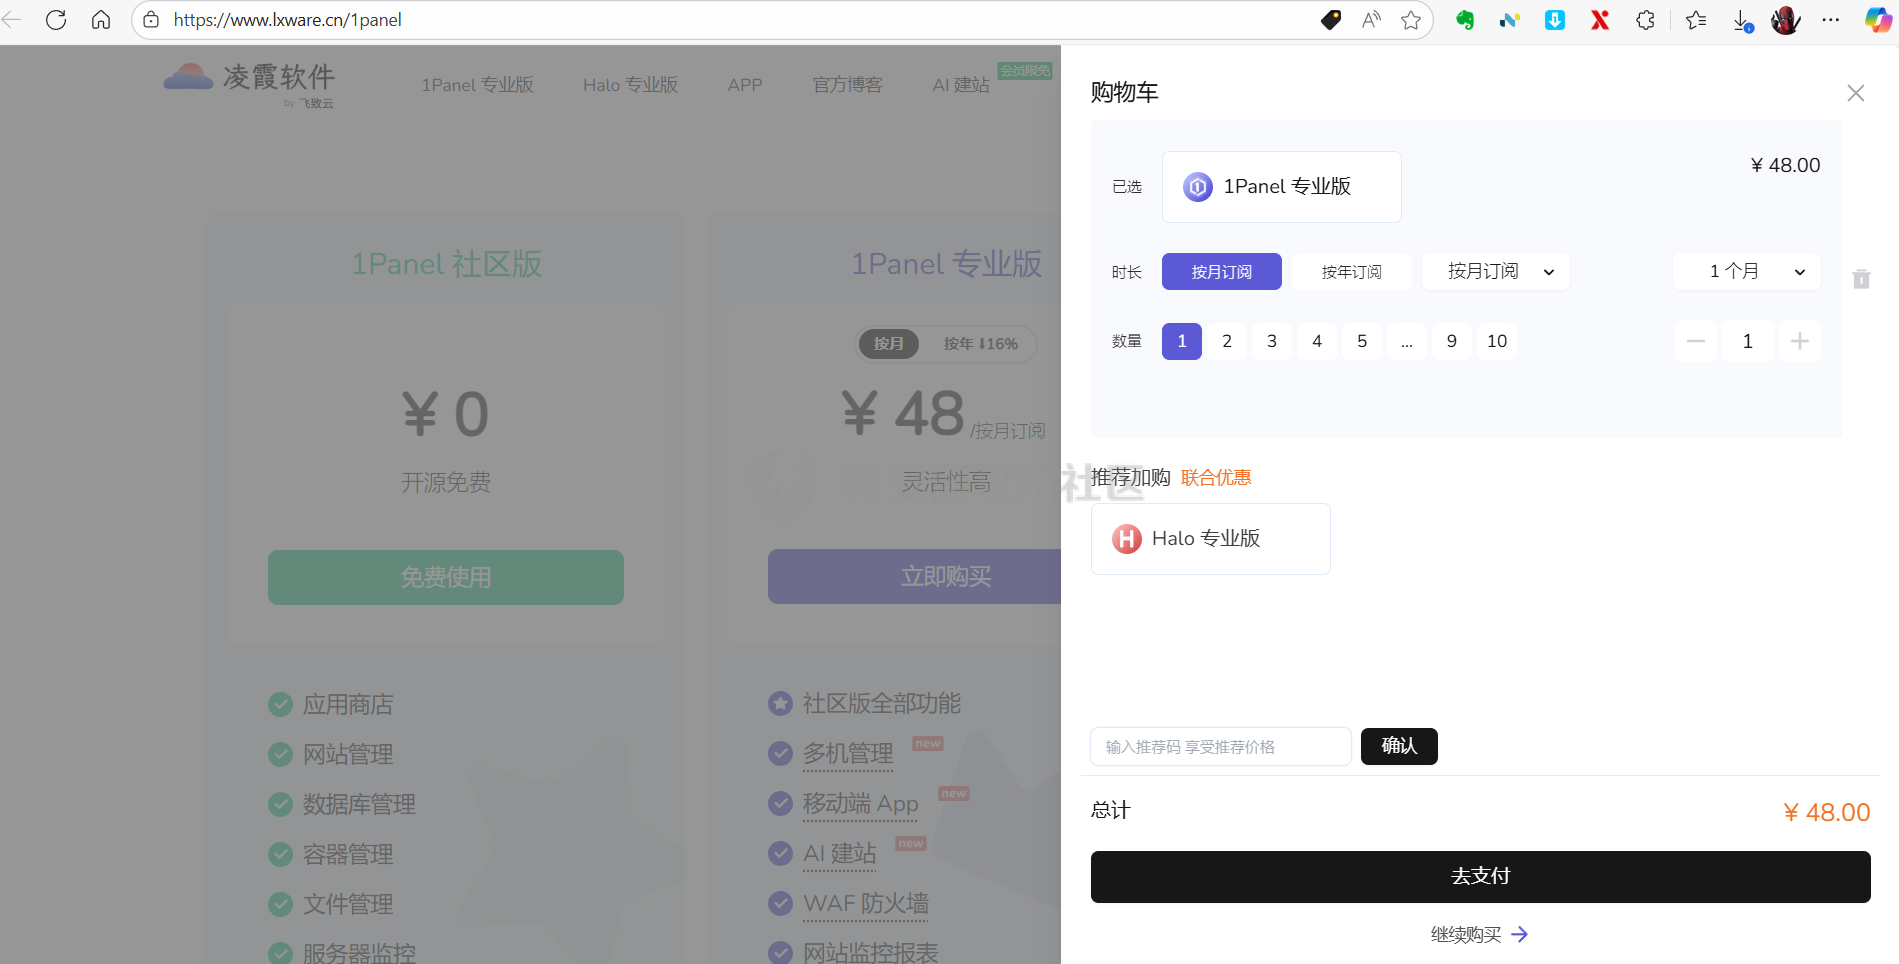Image resolution: width=1899 pixels, height=964 pixels.
Task: Click the browser address bar URL
Action: (288, 20)
